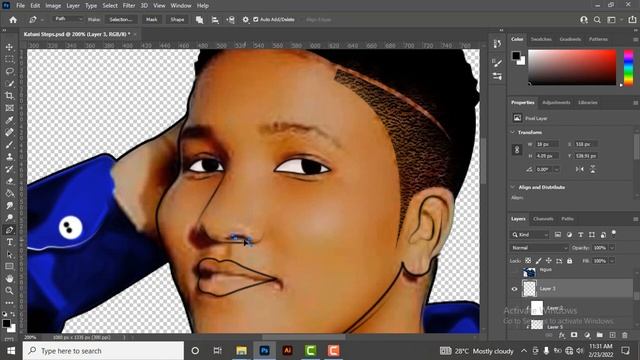
Task: Switch to the Channels tab
Action: click(543, 219)
